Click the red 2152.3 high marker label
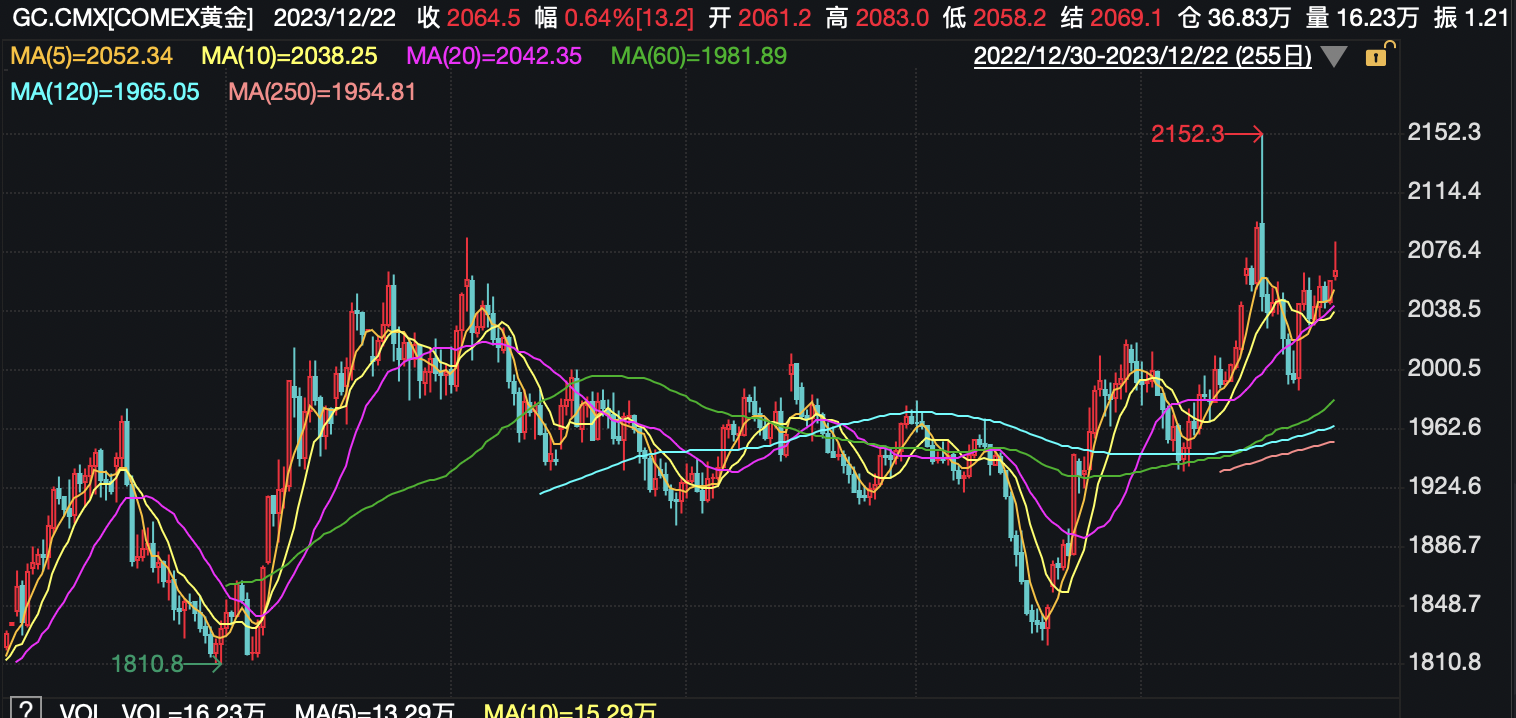The image size is (1516, 718). coord(1187,133)
